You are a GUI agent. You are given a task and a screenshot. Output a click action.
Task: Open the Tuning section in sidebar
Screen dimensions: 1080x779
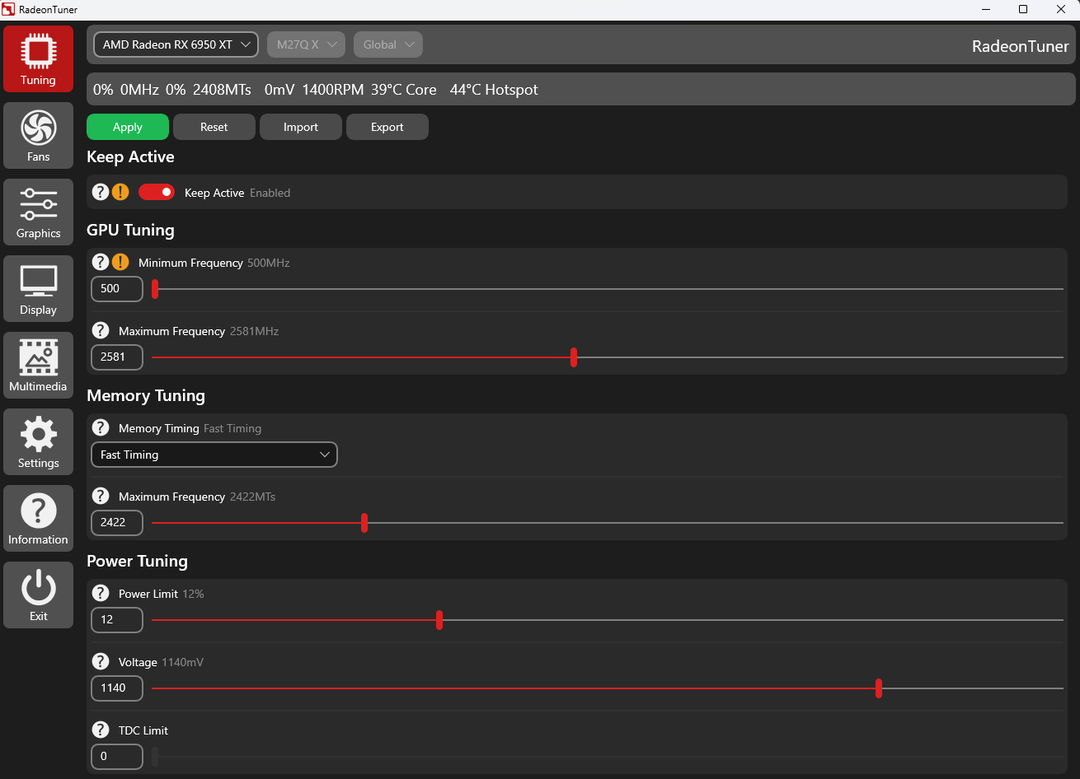(38, 59)
